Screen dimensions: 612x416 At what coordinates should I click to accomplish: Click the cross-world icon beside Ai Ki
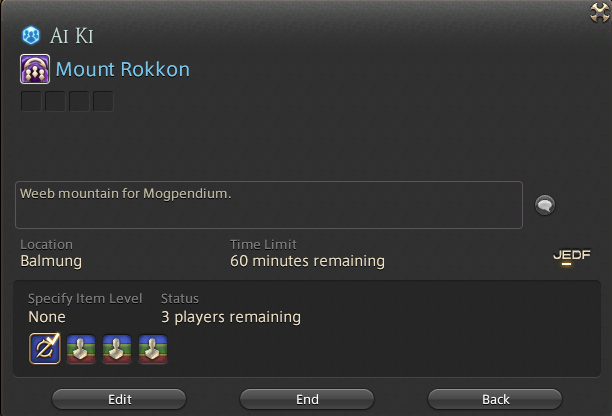(30, 36)
